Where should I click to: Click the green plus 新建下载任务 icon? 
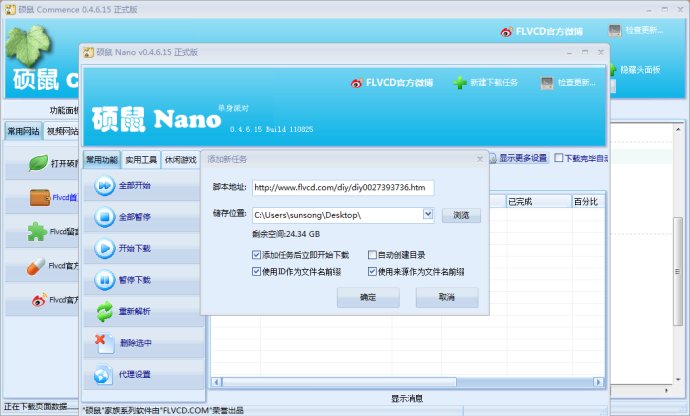(x=460, y=82)
